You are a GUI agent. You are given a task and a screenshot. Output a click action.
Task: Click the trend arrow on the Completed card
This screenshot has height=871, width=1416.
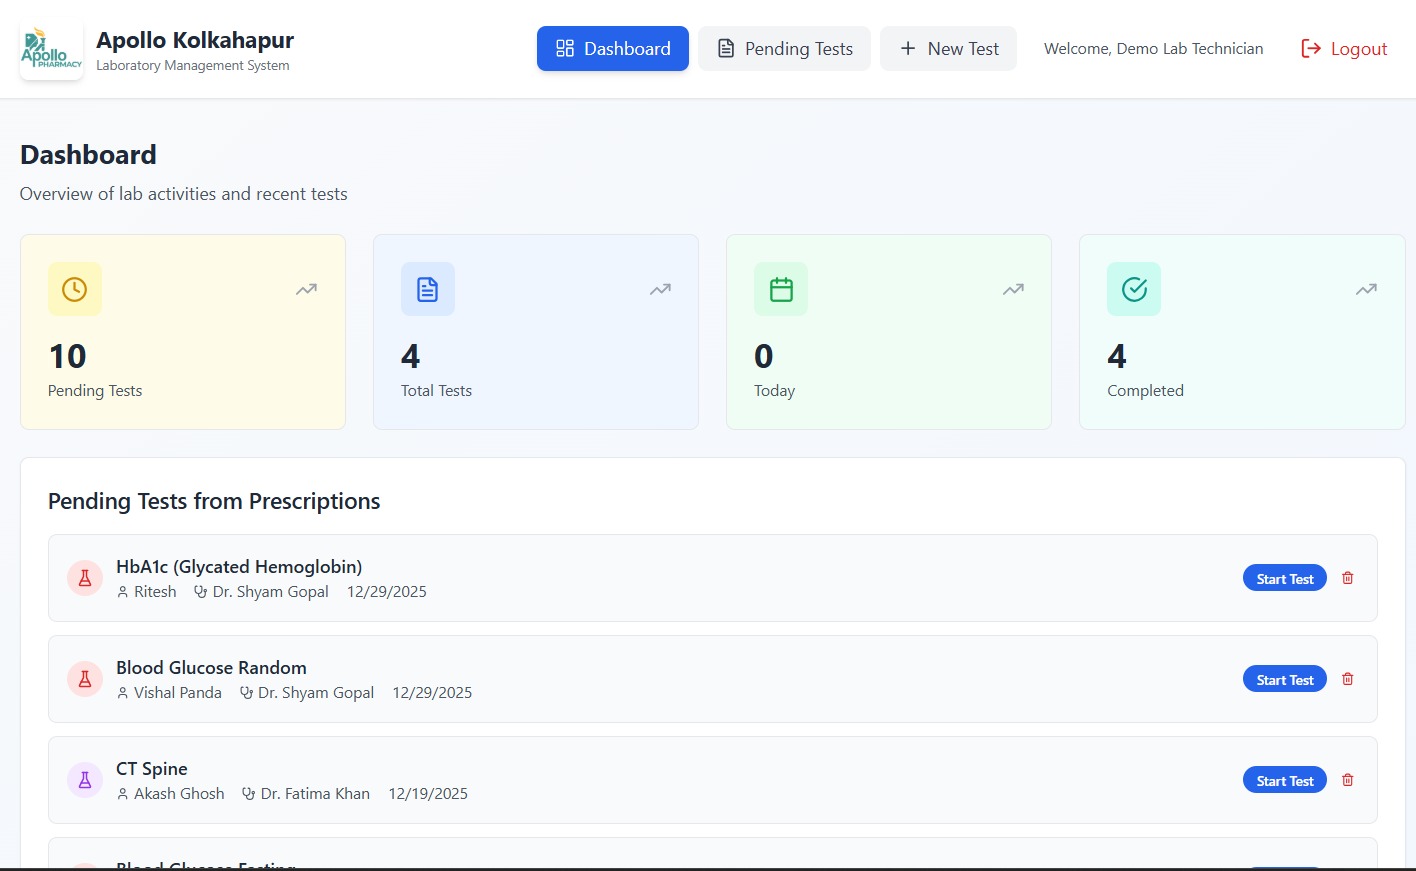click(1366, 289)
